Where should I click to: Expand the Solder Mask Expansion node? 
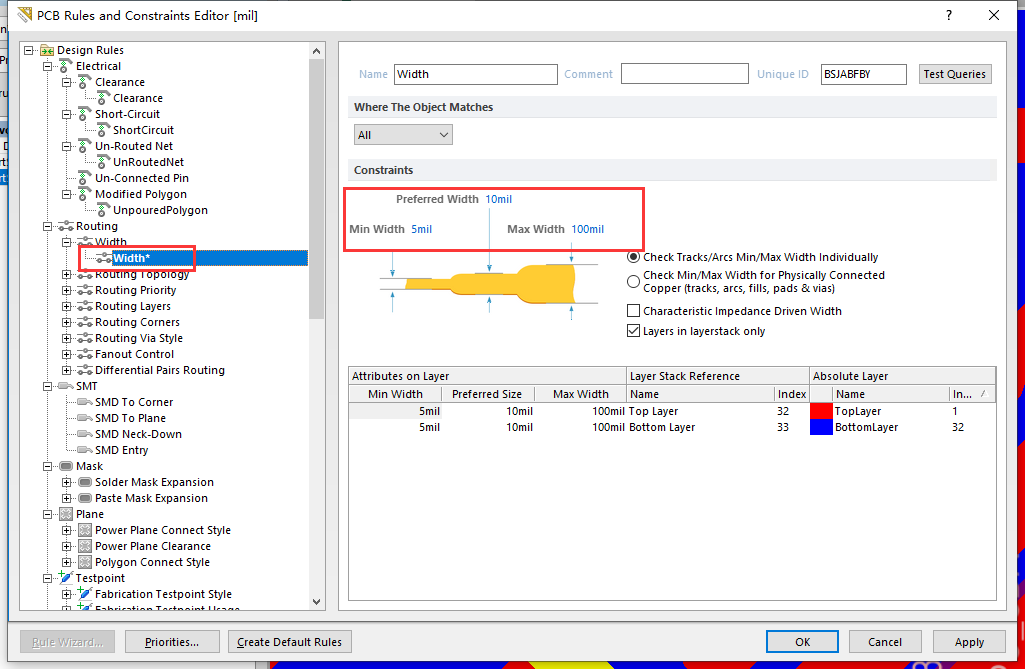click(x=67, y=482)
